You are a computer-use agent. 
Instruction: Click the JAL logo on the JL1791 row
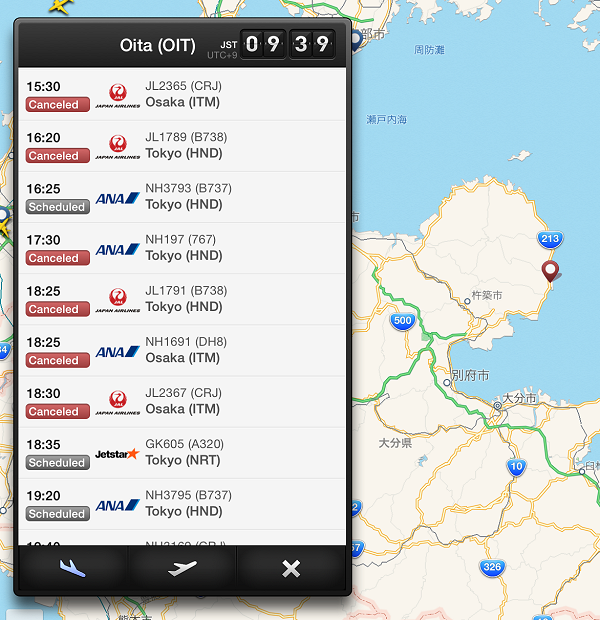pyautogui.click(x=117, y=301)
